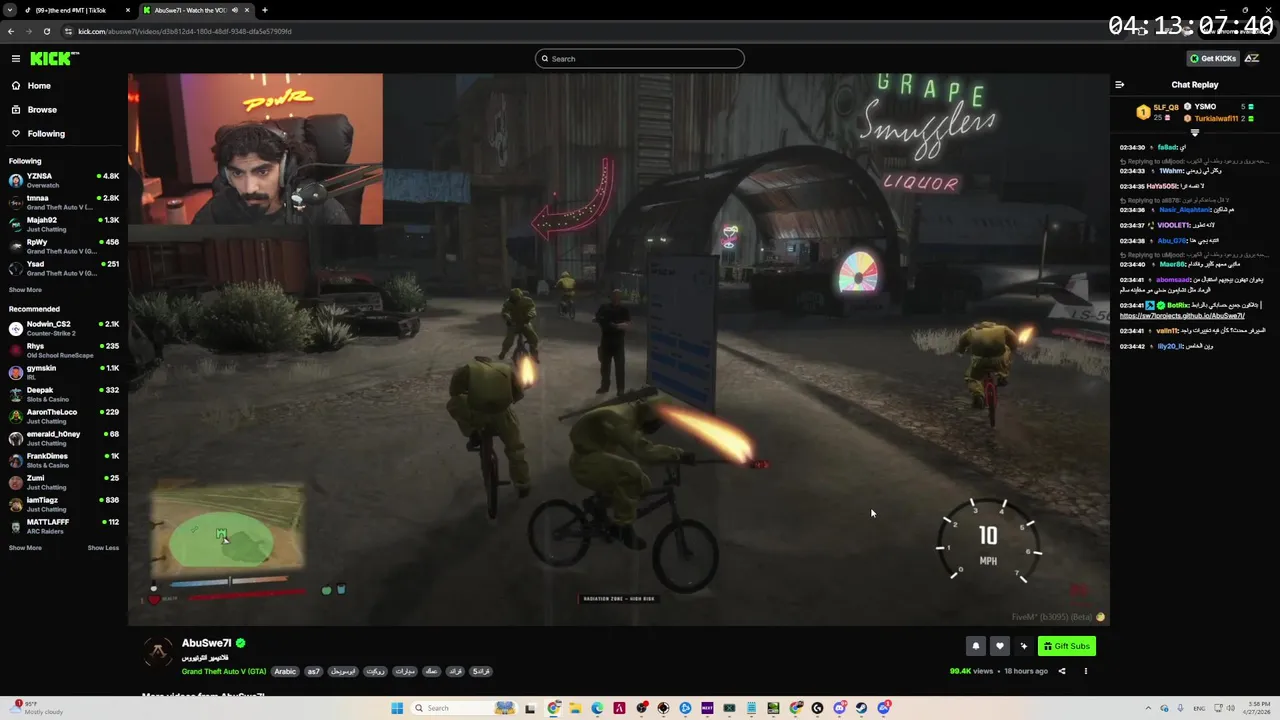
Task: Open RpWy followed channel
Action: (64, 246)
